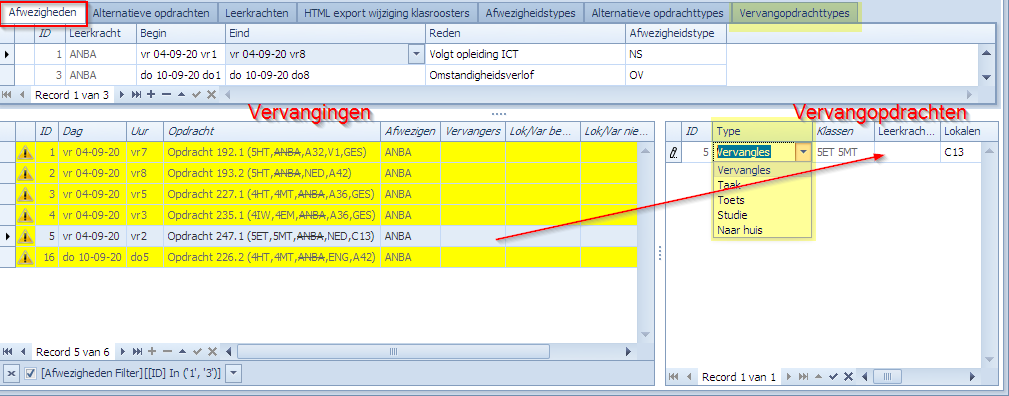Open the Vervangopdrachttypes tab
Viewport: 1009px width, 396px height.
pos(795,13)
